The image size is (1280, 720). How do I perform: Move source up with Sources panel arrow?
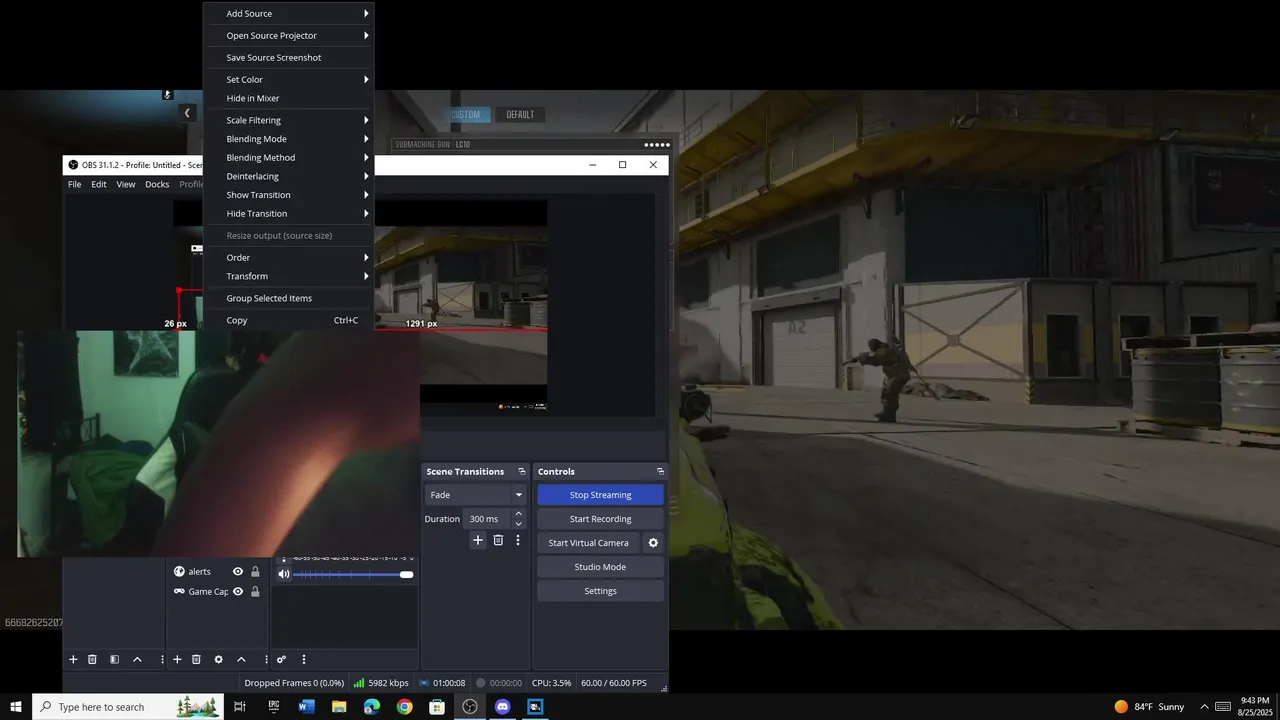(241, 659)
